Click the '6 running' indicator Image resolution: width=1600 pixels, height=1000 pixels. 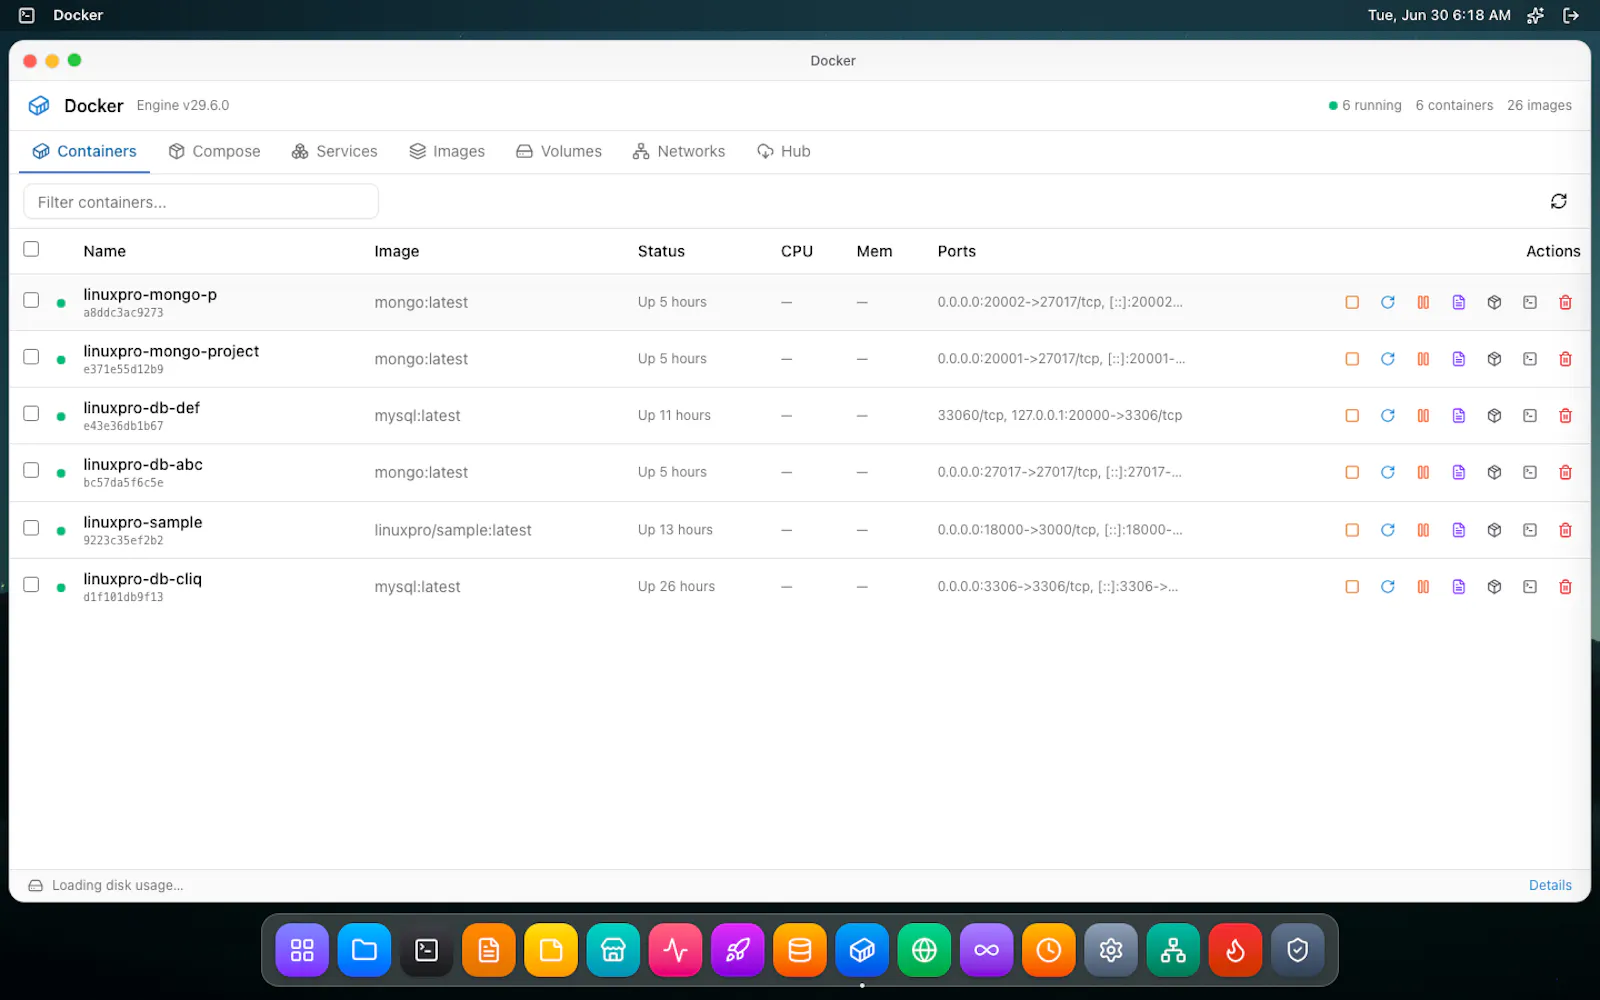pyautogui.click(x=1365, y=105)
